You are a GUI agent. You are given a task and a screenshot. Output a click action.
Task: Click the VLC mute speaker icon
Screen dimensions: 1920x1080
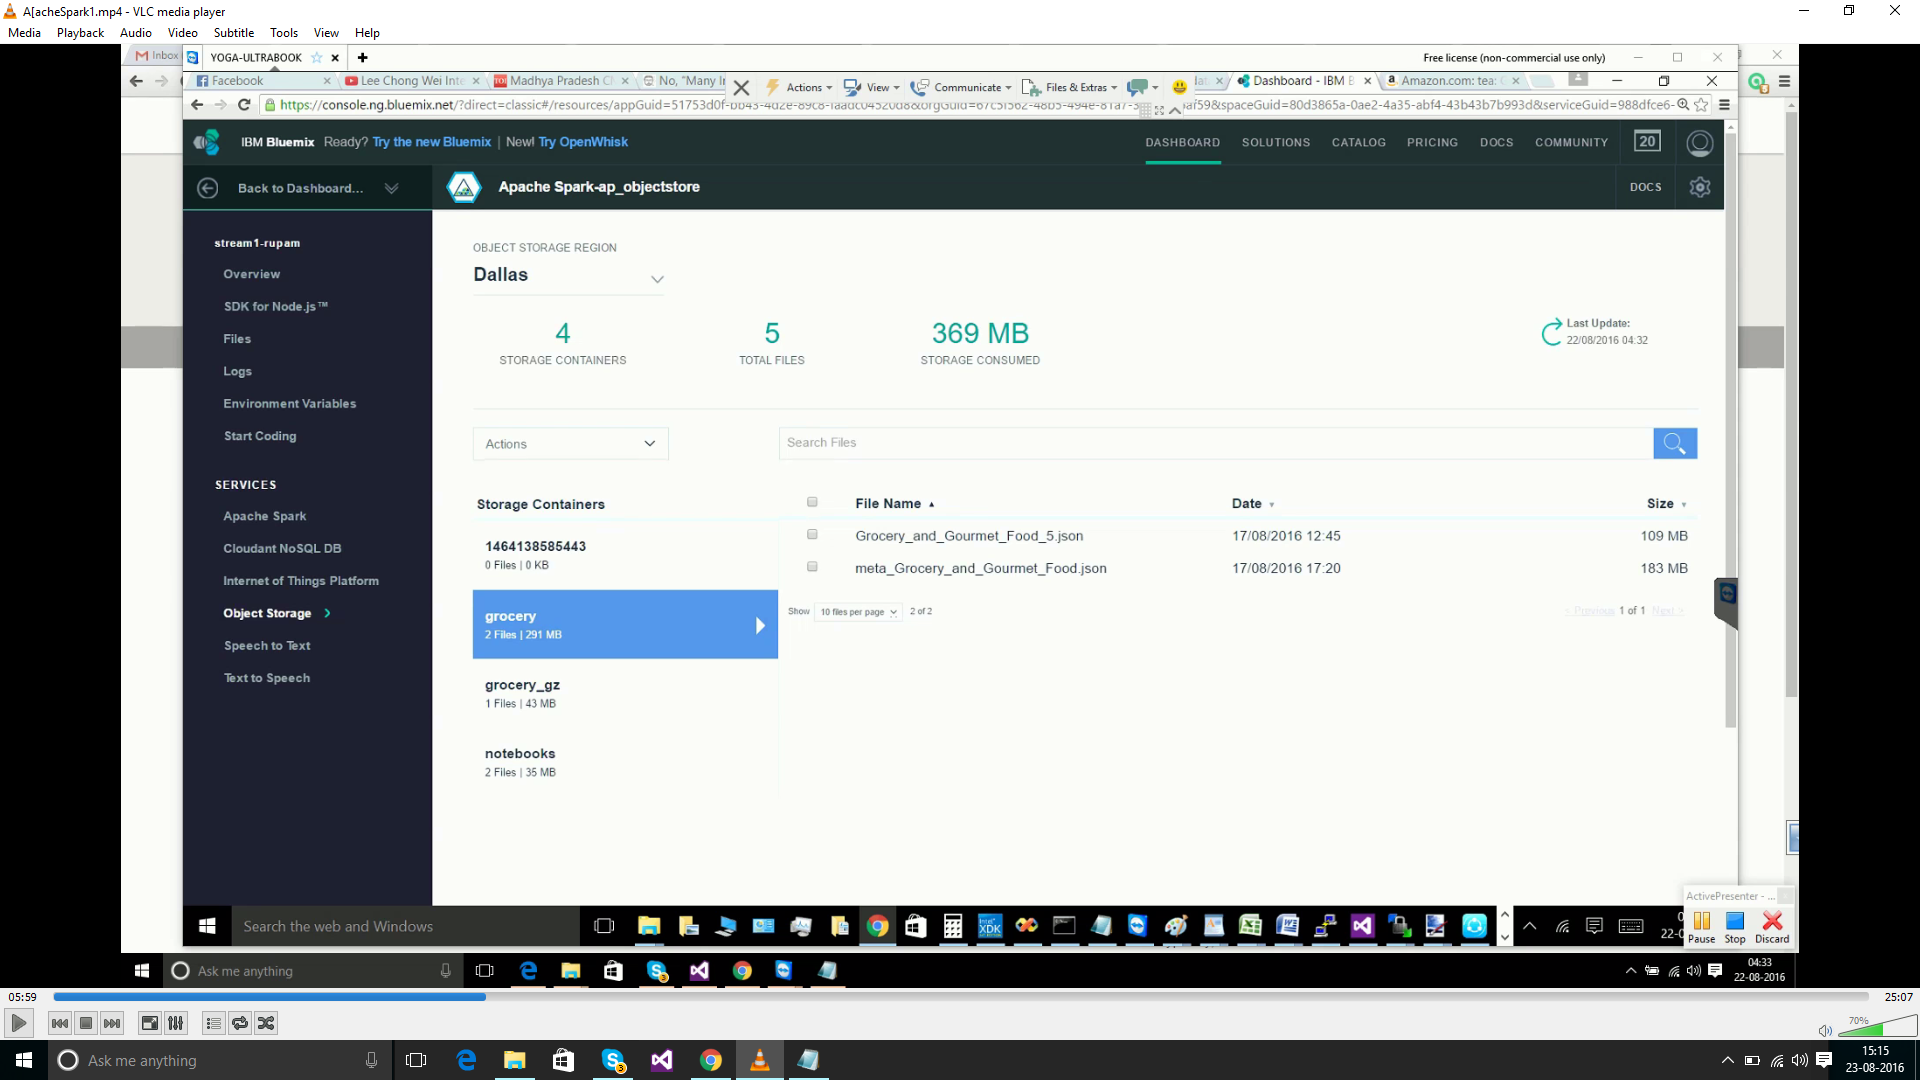point(1825,1031)
